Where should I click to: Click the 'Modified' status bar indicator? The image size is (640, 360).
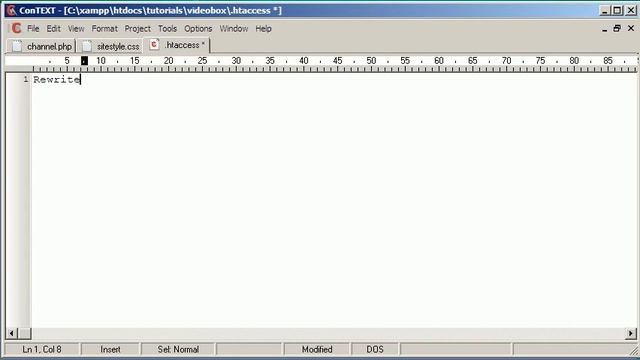317,349
